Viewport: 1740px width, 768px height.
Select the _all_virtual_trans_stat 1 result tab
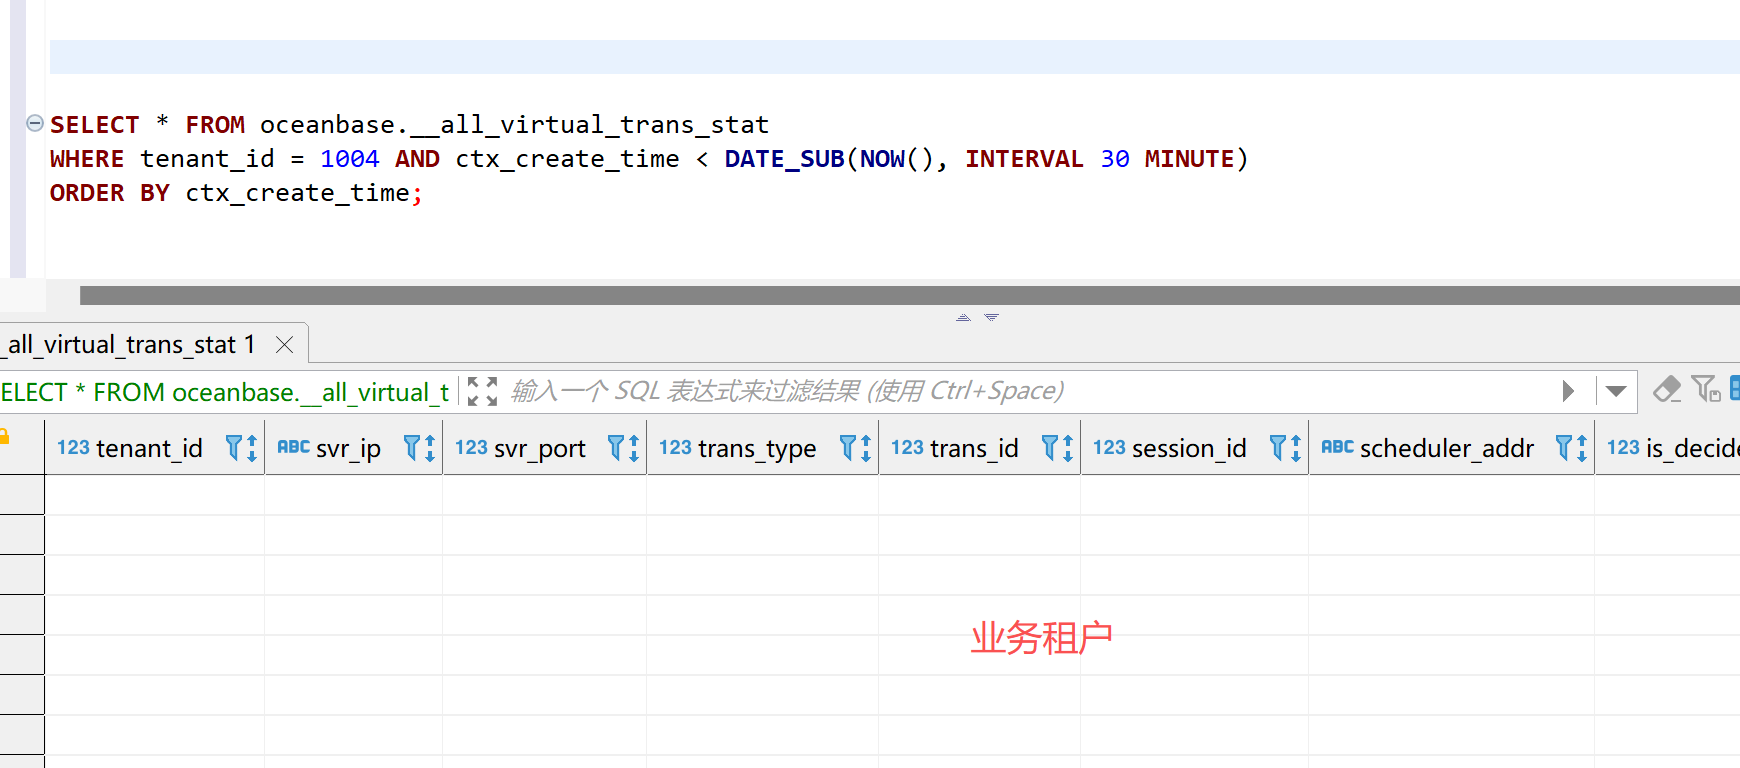pyautogui.click(x=130, y=345)
